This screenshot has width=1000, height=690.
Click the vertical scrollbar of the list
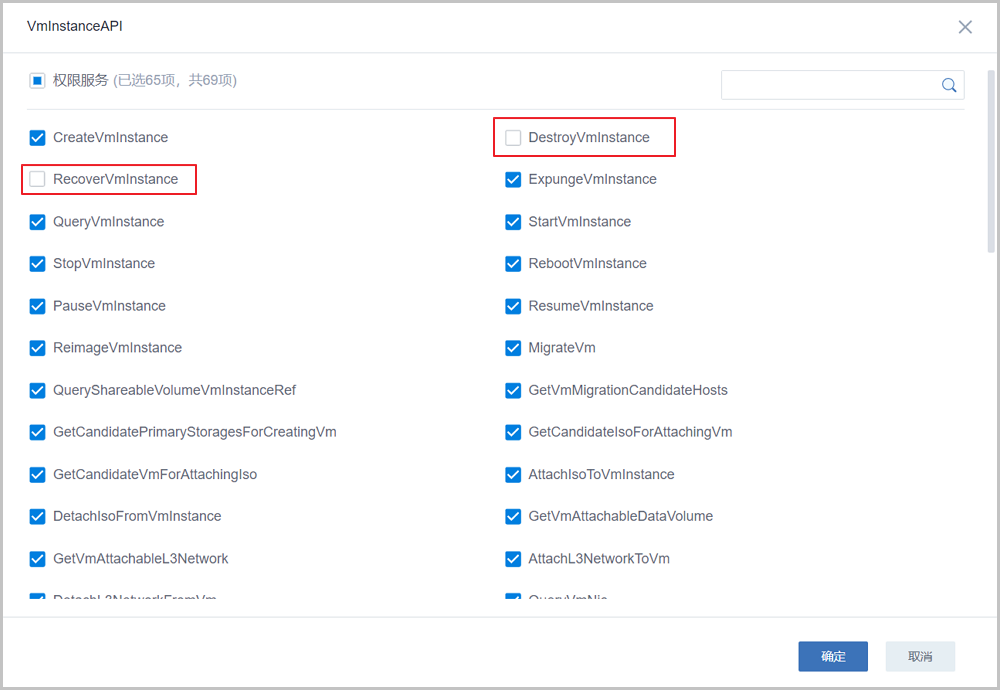(991, 160)
